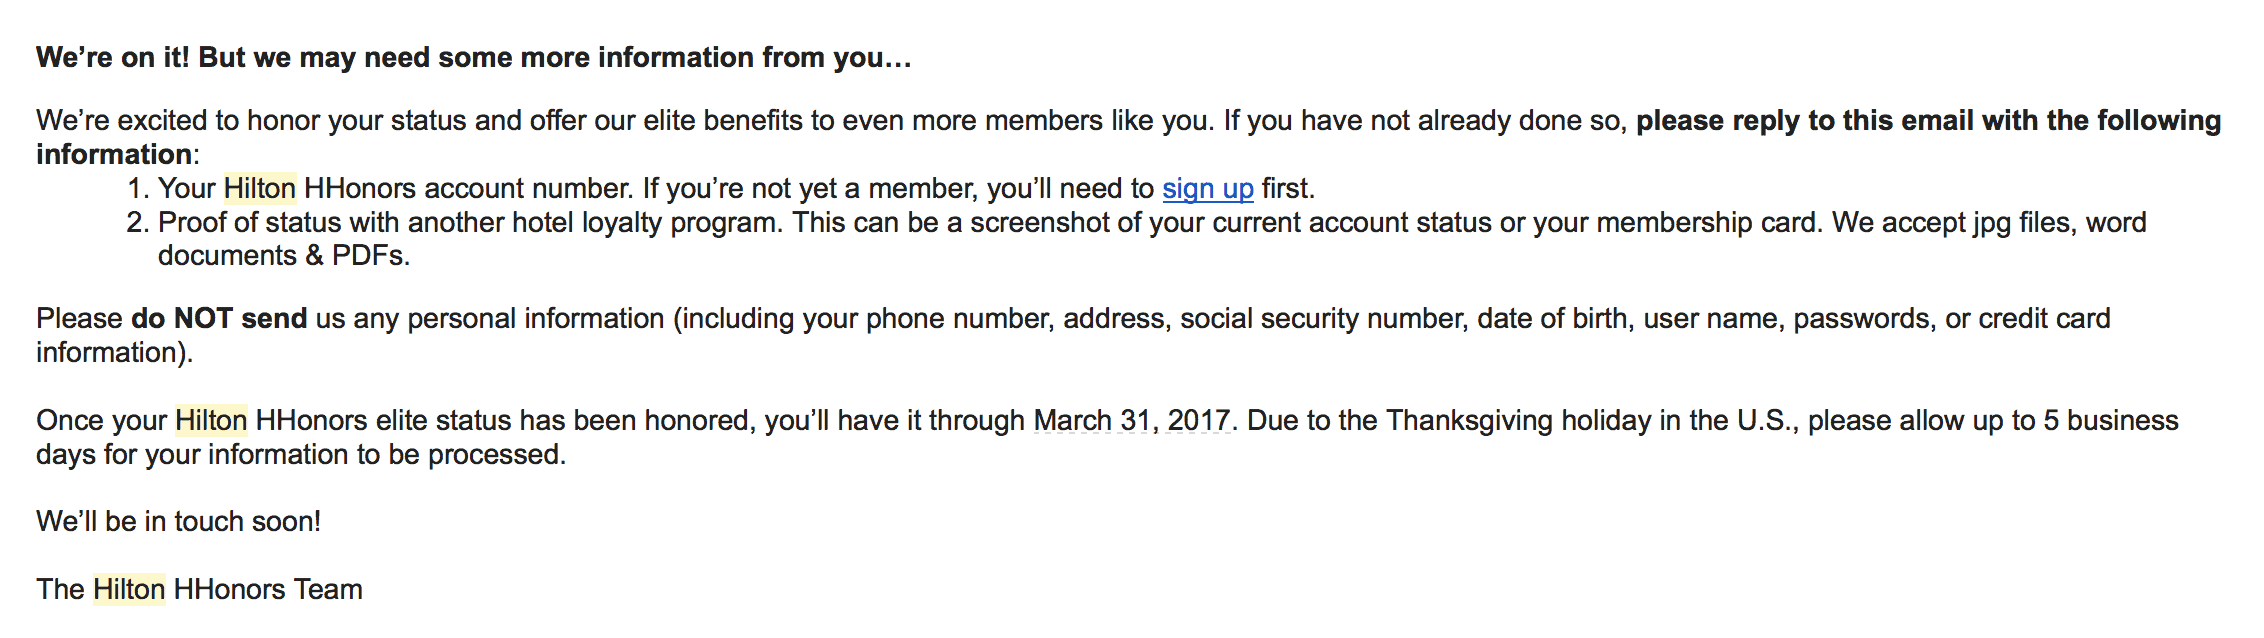The width and height of the screenshot is (2264, 638).
Task: Click the phrase "5 business"
Action: coord(2111,420)
